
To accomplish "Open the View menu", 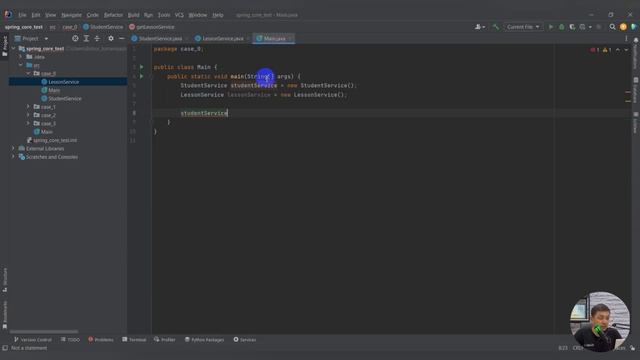I will 51,15.
